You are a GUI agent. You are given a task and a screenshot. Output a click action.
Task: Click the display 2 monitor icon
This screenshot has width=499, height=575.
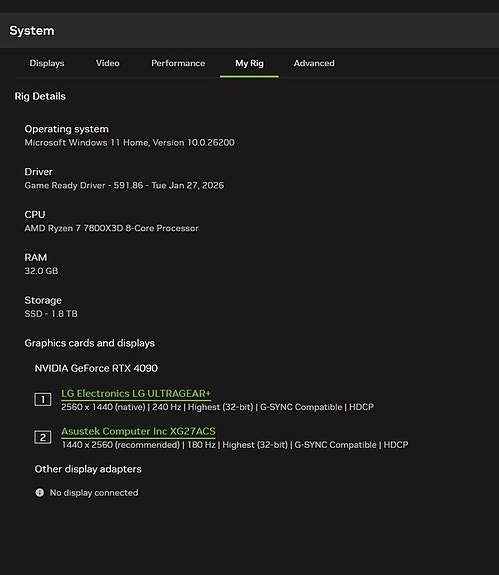tap(43, 437)
